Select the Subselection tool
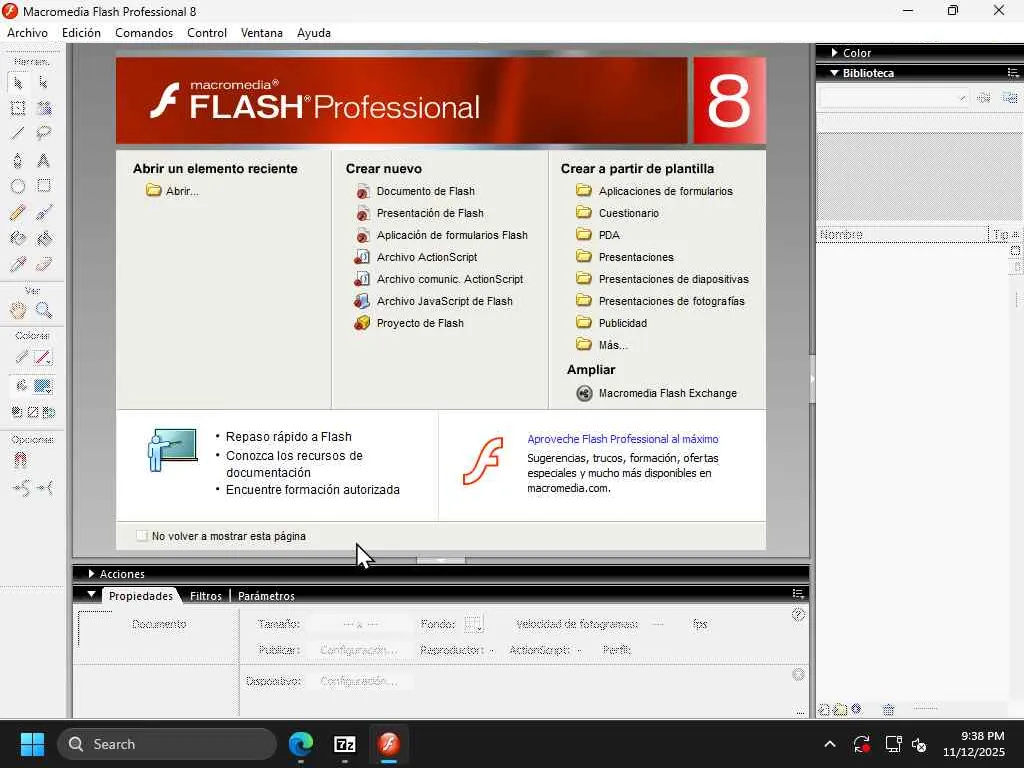This screenshot has width=1024, height=768. [x=43, y=83]
